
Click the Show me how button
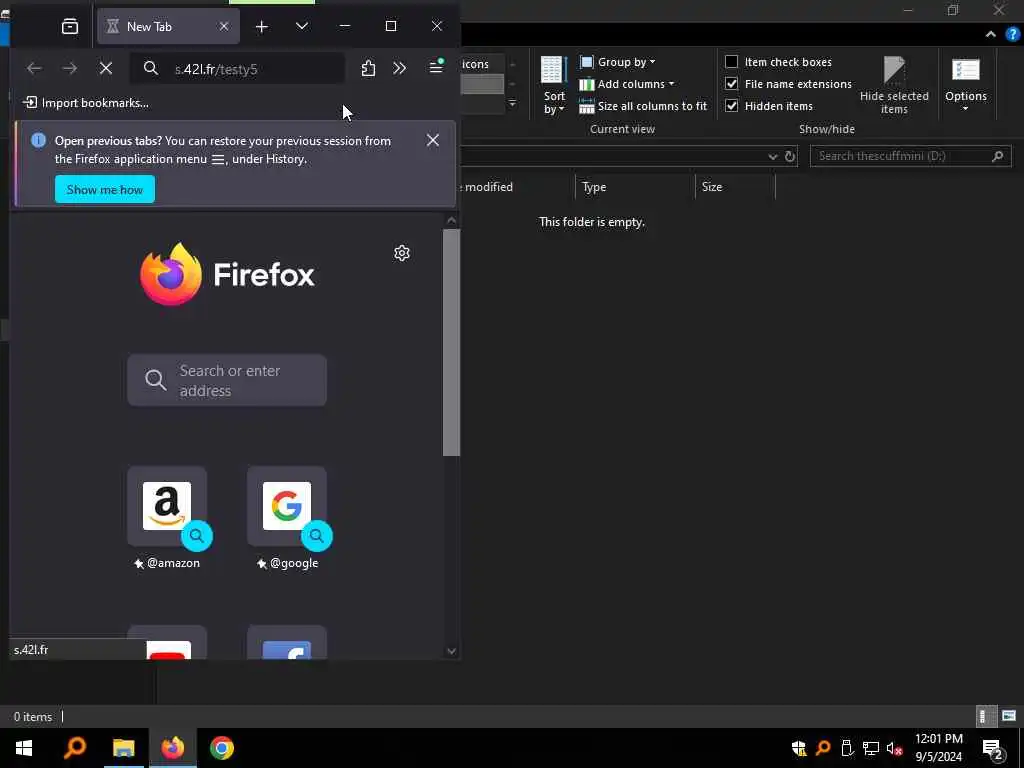coord(104,189)
